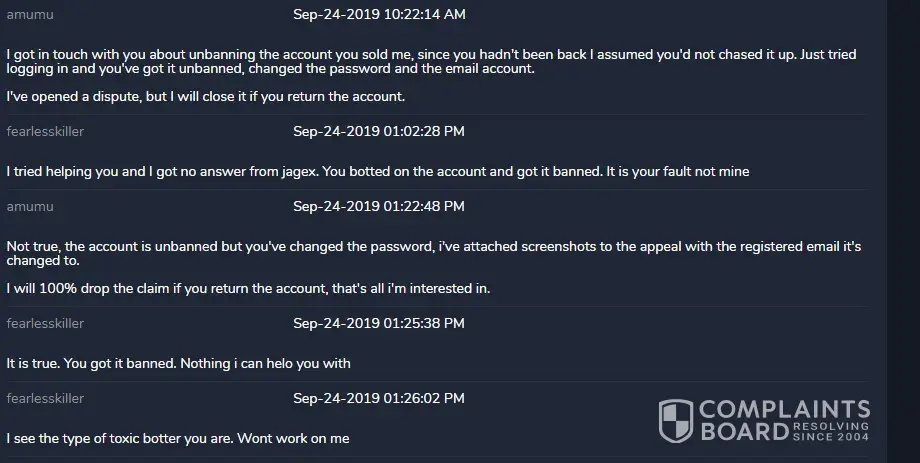Viewport: 920px width, 463px height.
Task: Click the 'Resolving Since 2004' tagline
Action: tap(830, 431)
